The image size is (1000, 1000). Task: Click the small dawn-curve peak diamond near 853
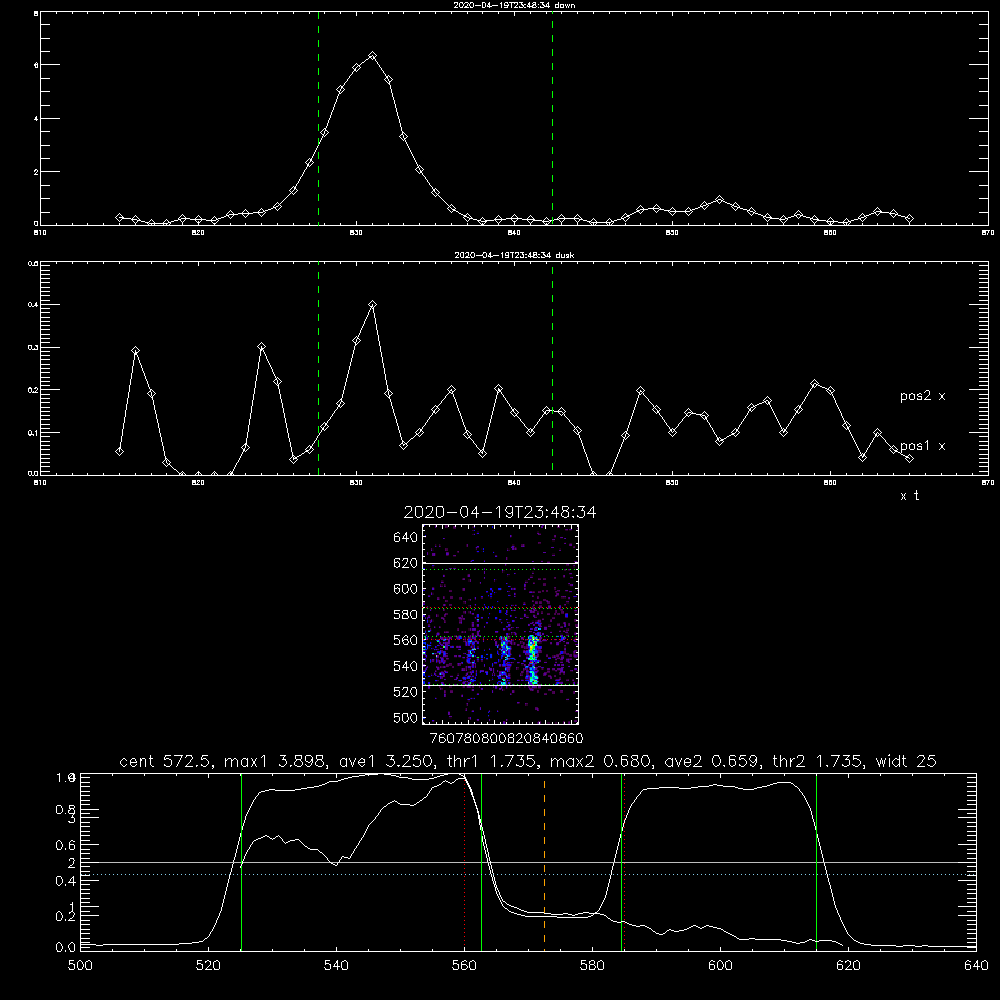[719, 200]
